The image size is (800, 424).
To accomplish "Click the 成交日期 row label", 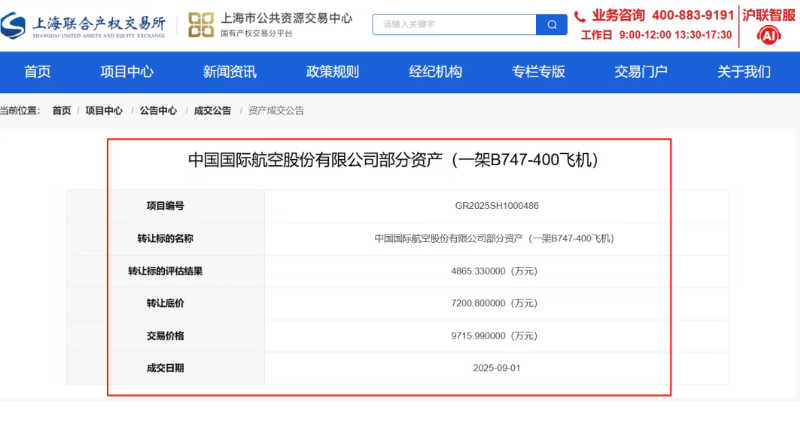I will point(165,368).
